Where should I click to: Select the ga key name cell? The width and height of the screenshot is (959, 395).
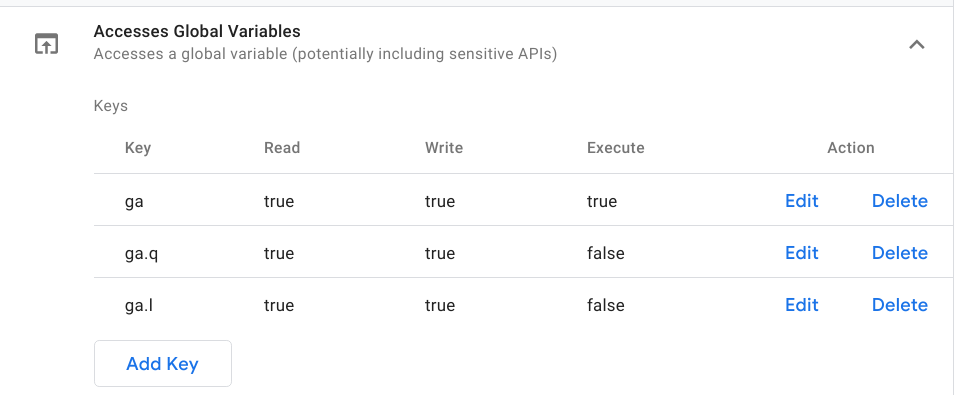coord(134,202)
